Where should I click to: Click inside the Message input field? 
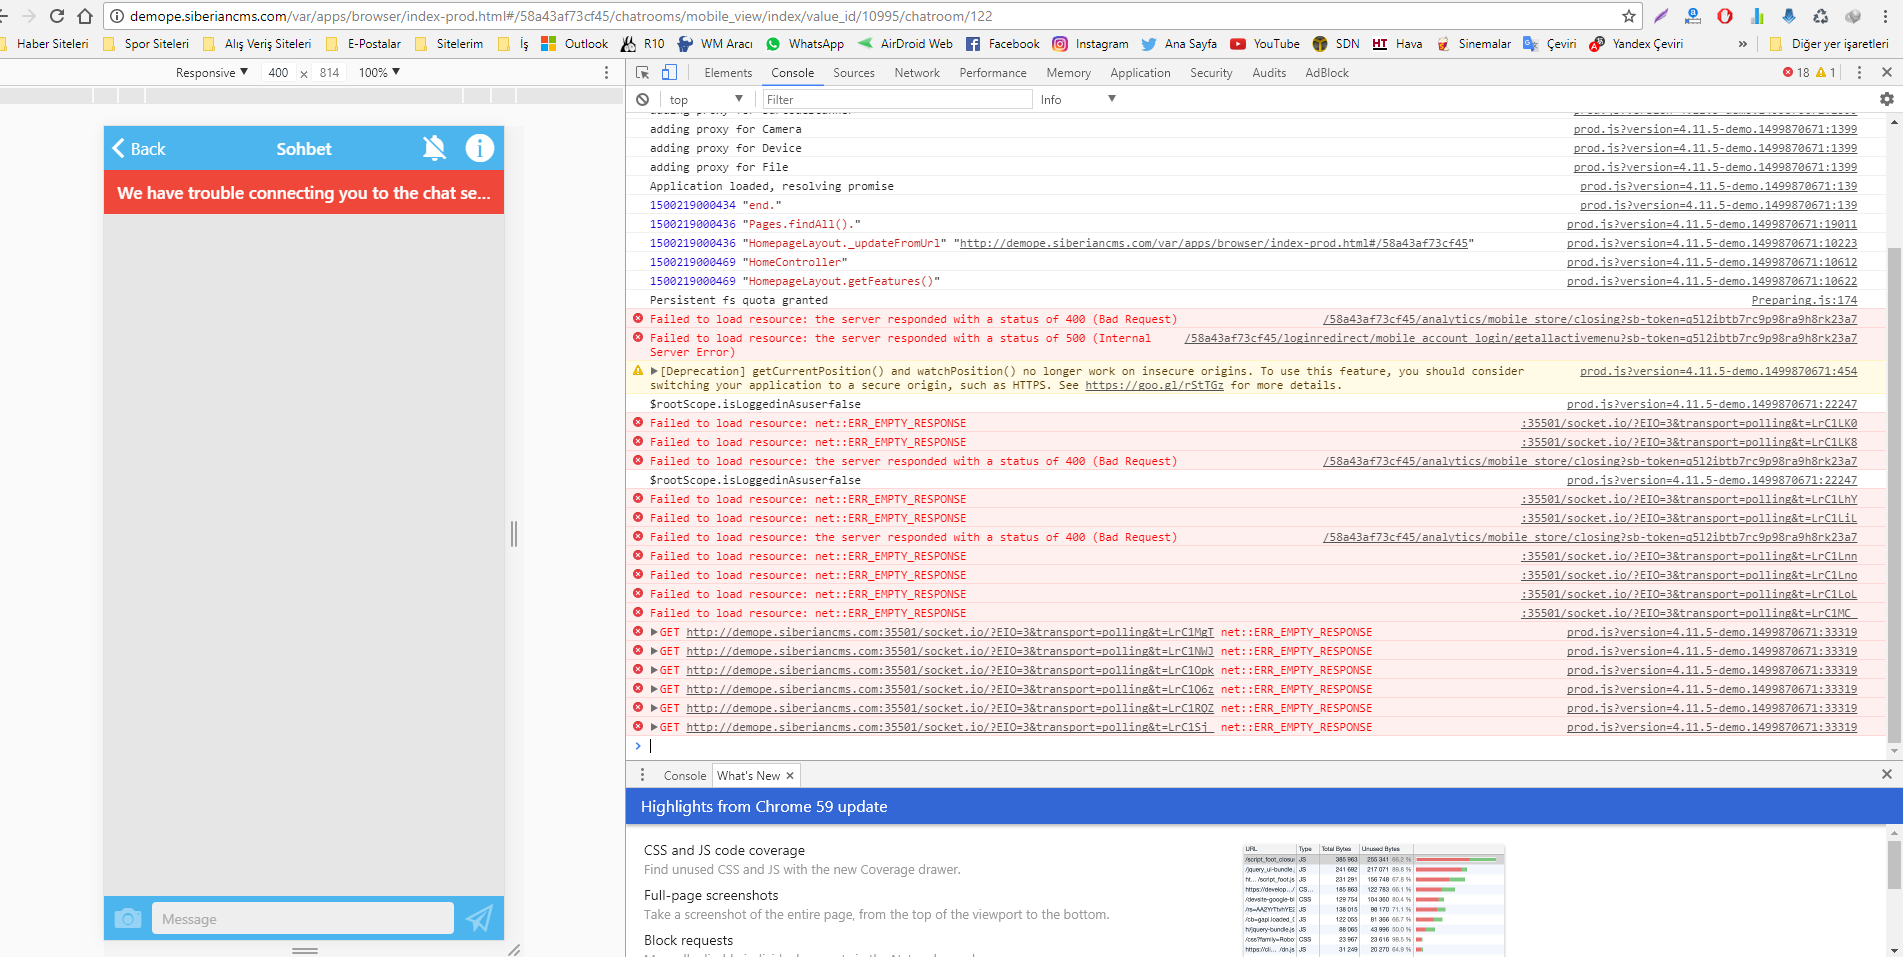point(303,917)
